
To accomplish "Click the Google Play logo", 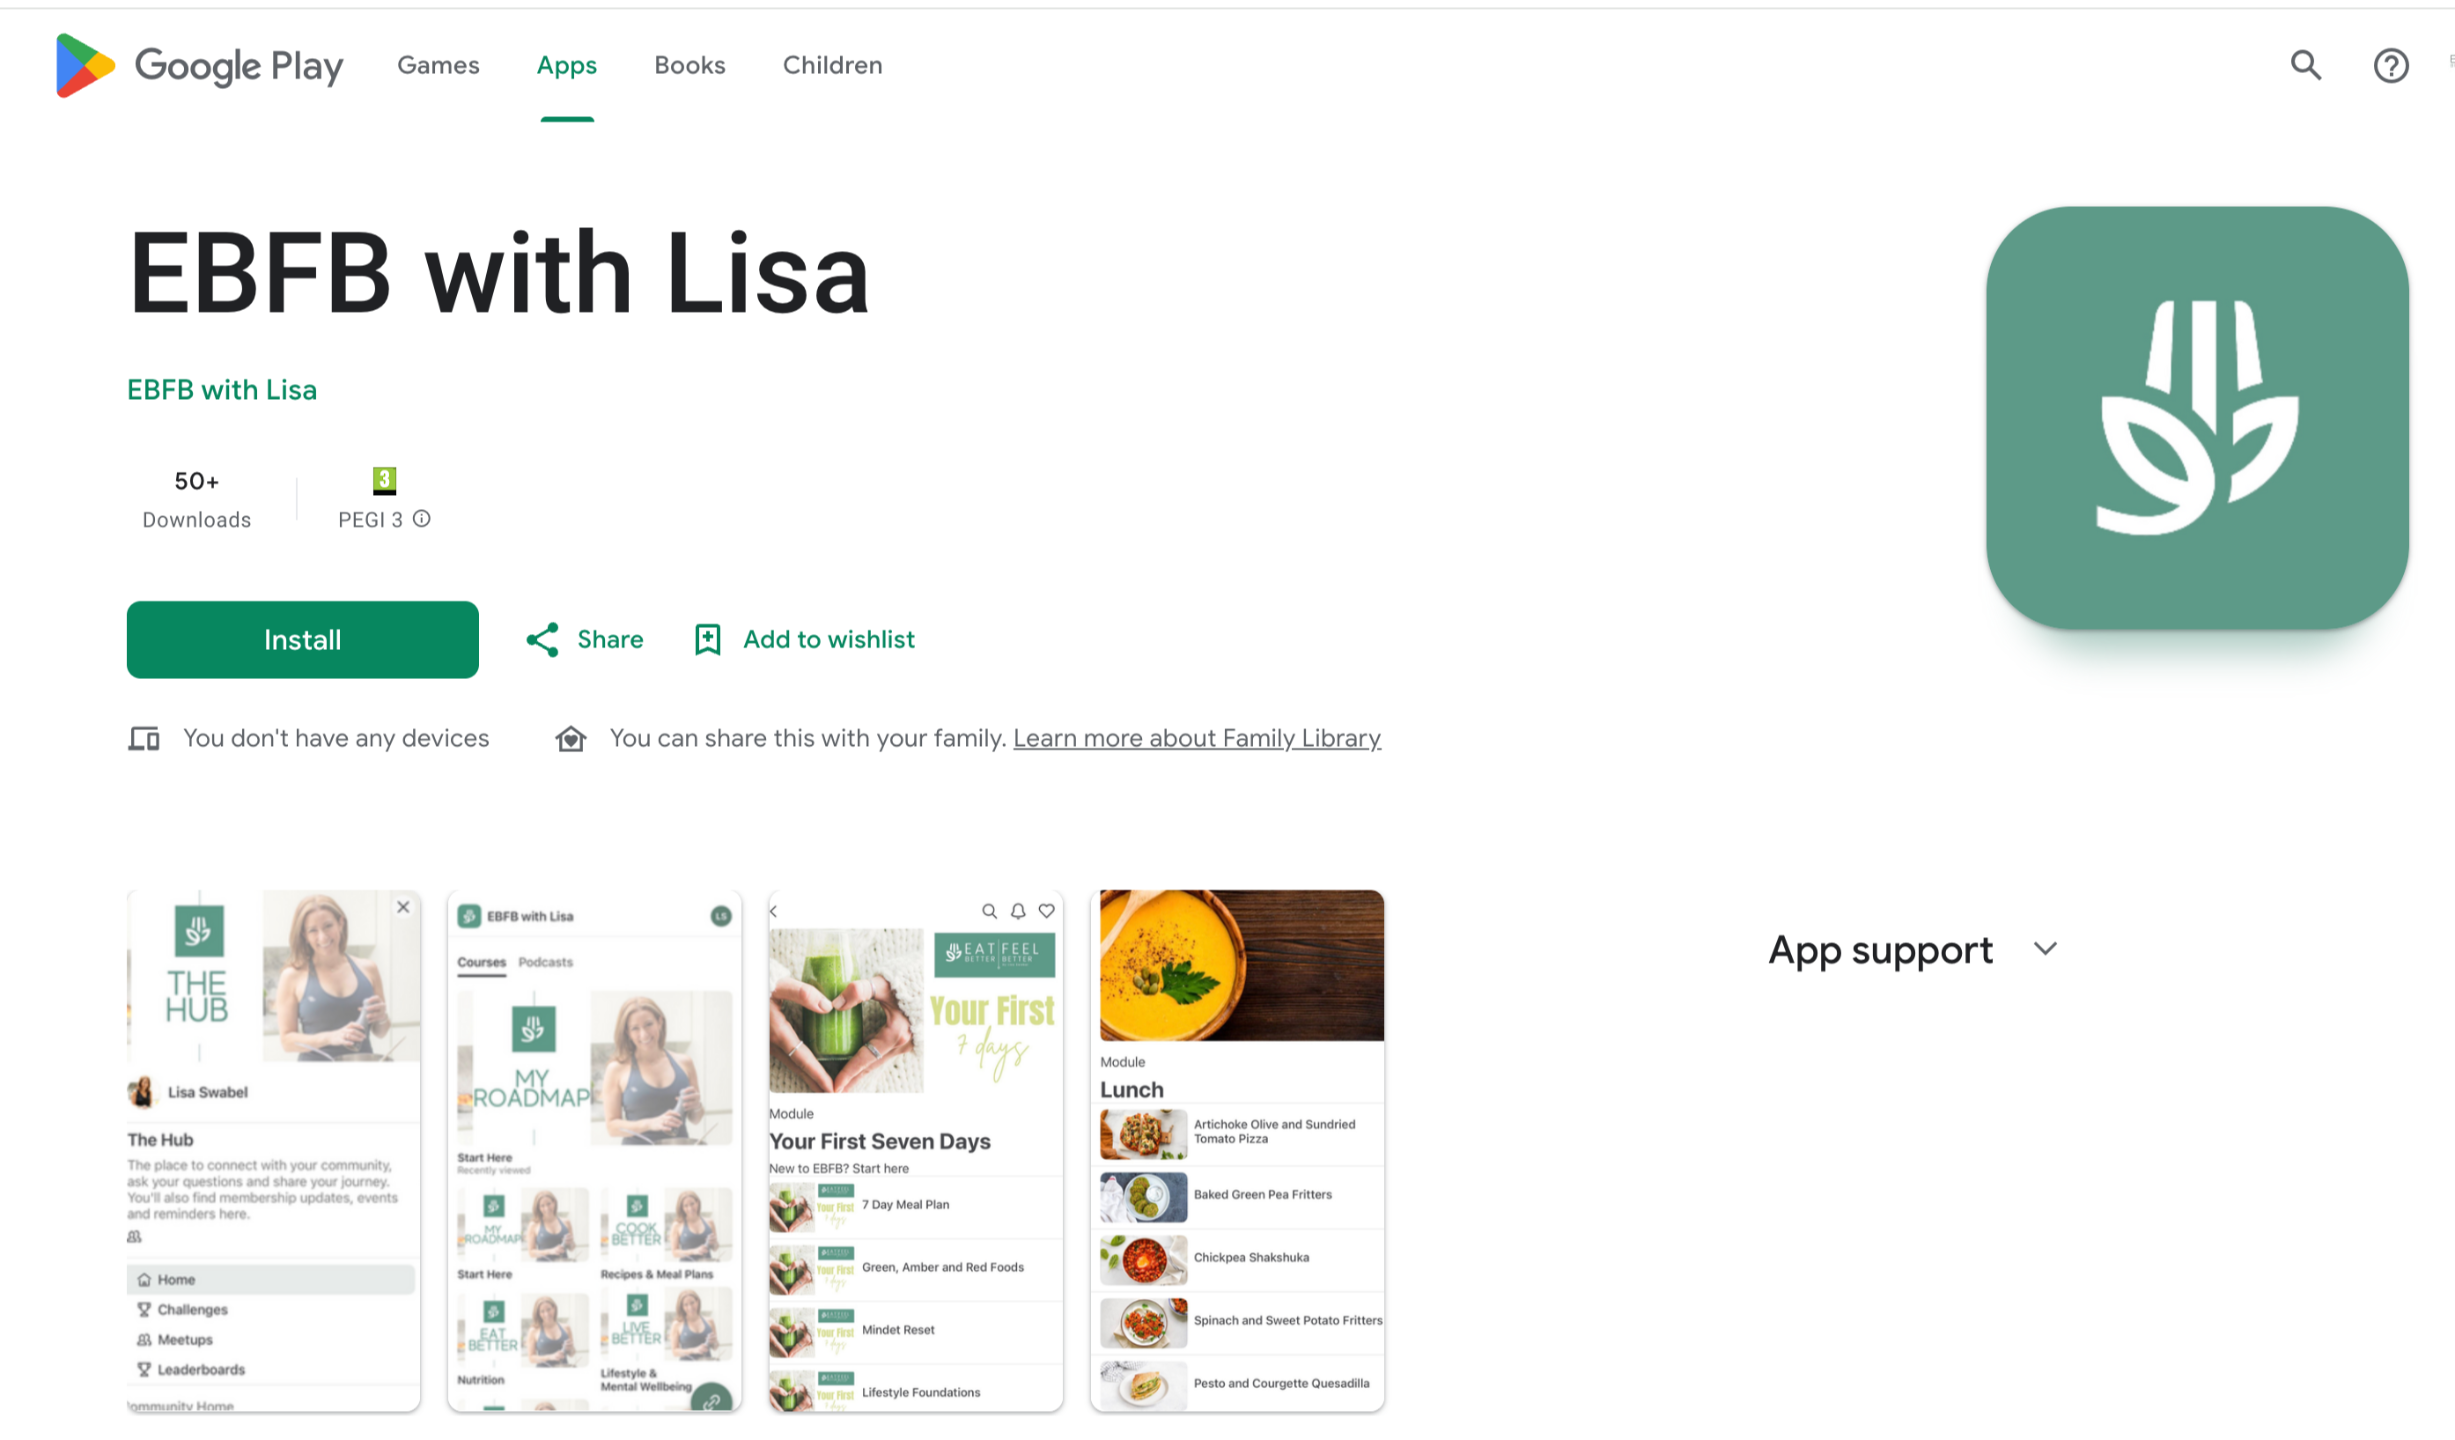I will click(199, 66).
